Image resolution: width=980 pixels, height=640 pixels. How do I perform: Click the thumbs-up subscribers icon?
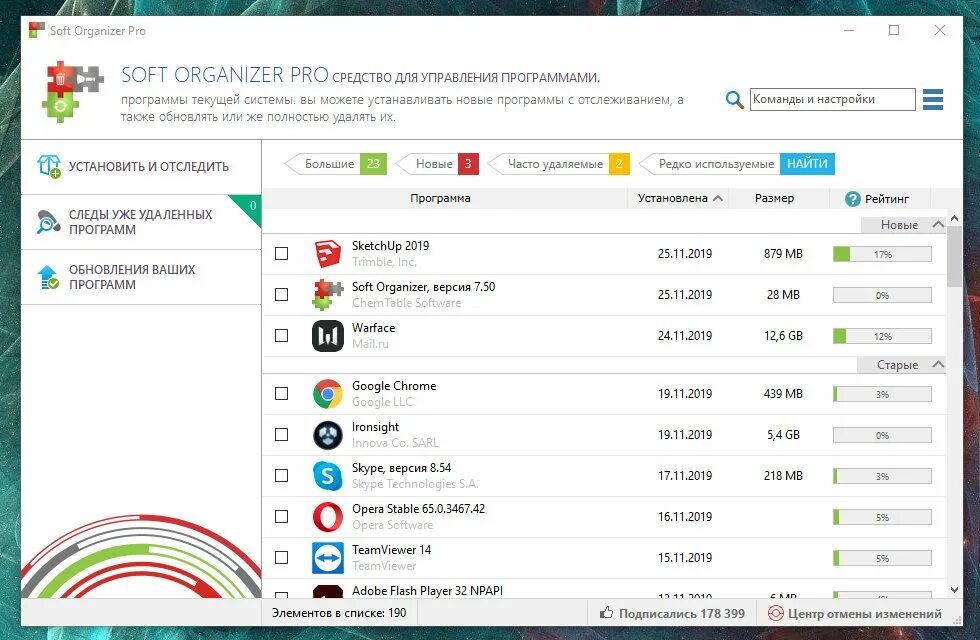tap(606, 612)
